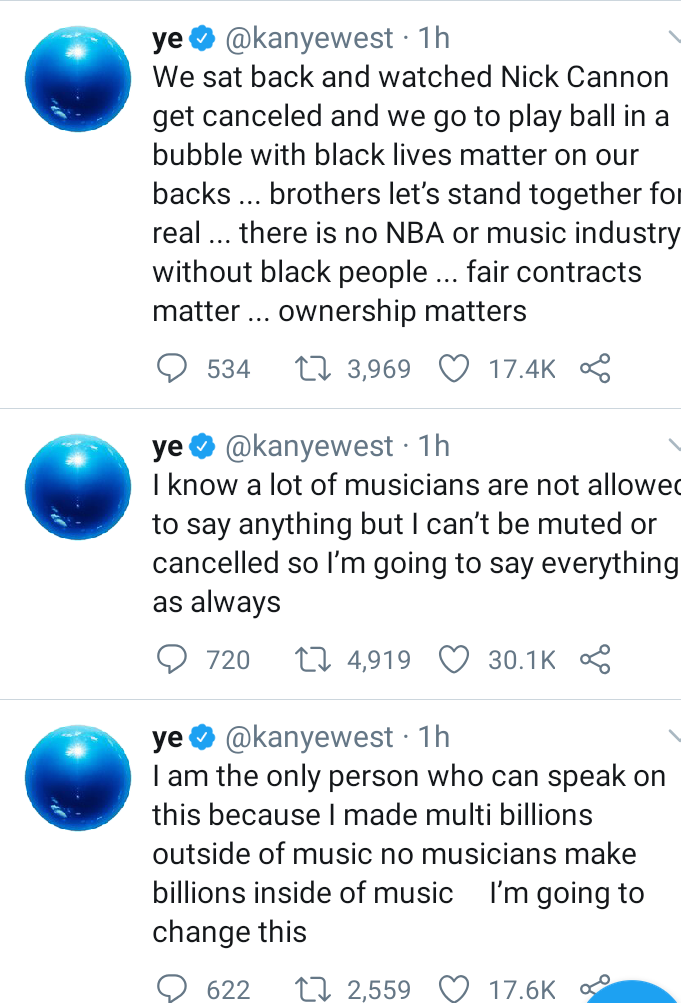
Task: Retweet the tweet with 4,919 retweets
Action: (314, 660)
